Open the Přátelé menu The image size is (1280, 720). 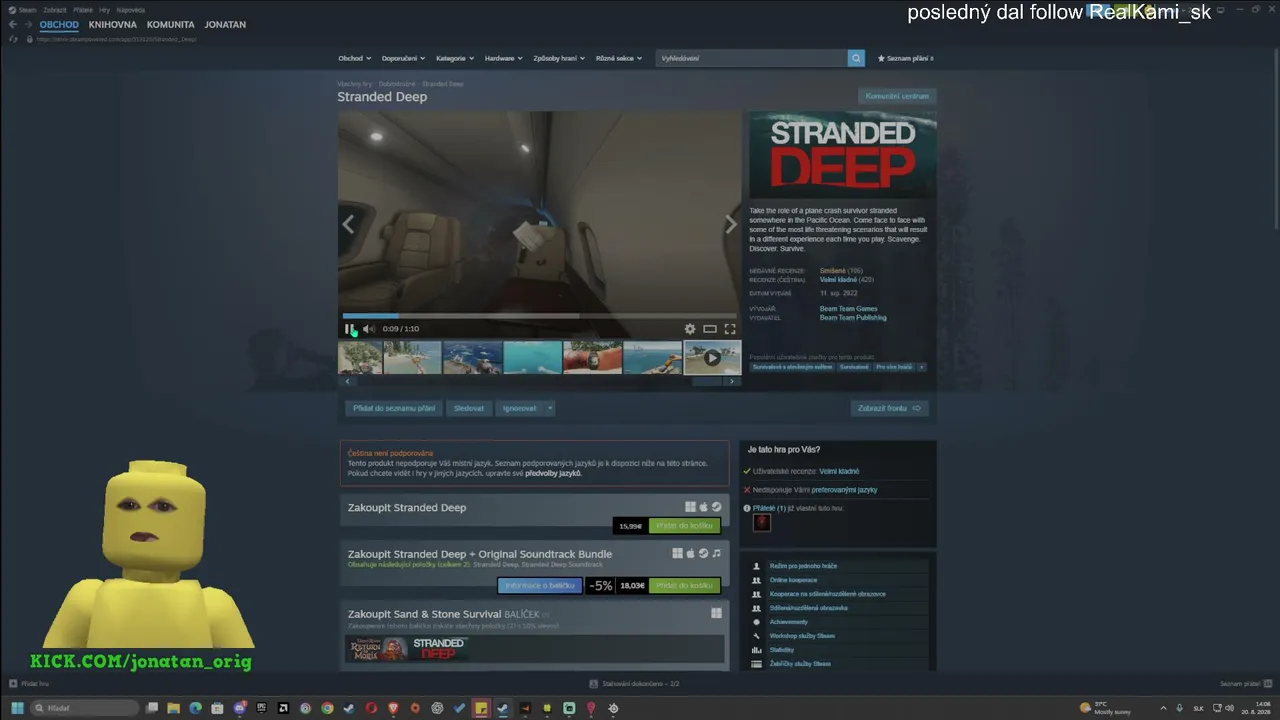point(83,10)
